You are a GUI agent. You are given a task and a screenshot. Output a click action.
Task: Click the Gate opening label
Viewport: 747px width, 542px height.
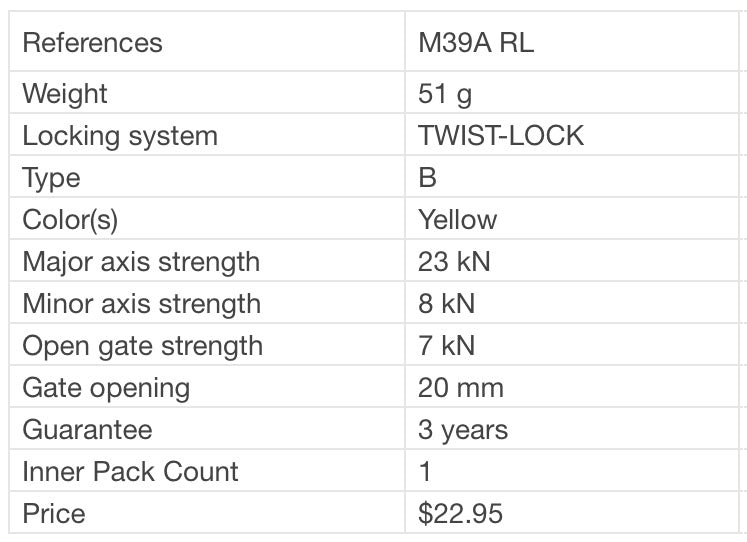pos(106,388)
